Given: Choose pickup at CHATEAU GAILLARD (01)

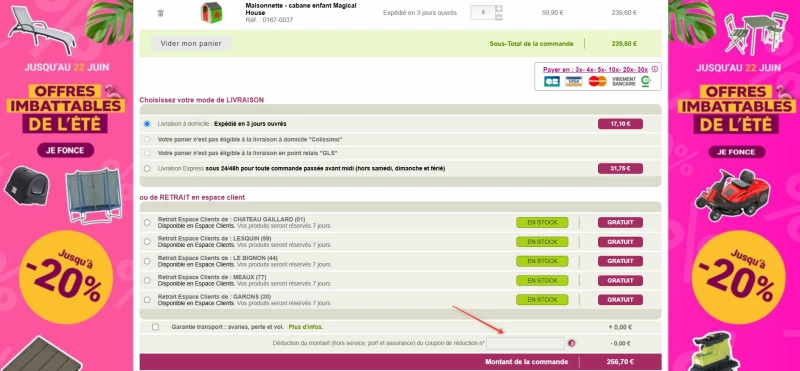Looking at the screenshot, I should 147,222.
